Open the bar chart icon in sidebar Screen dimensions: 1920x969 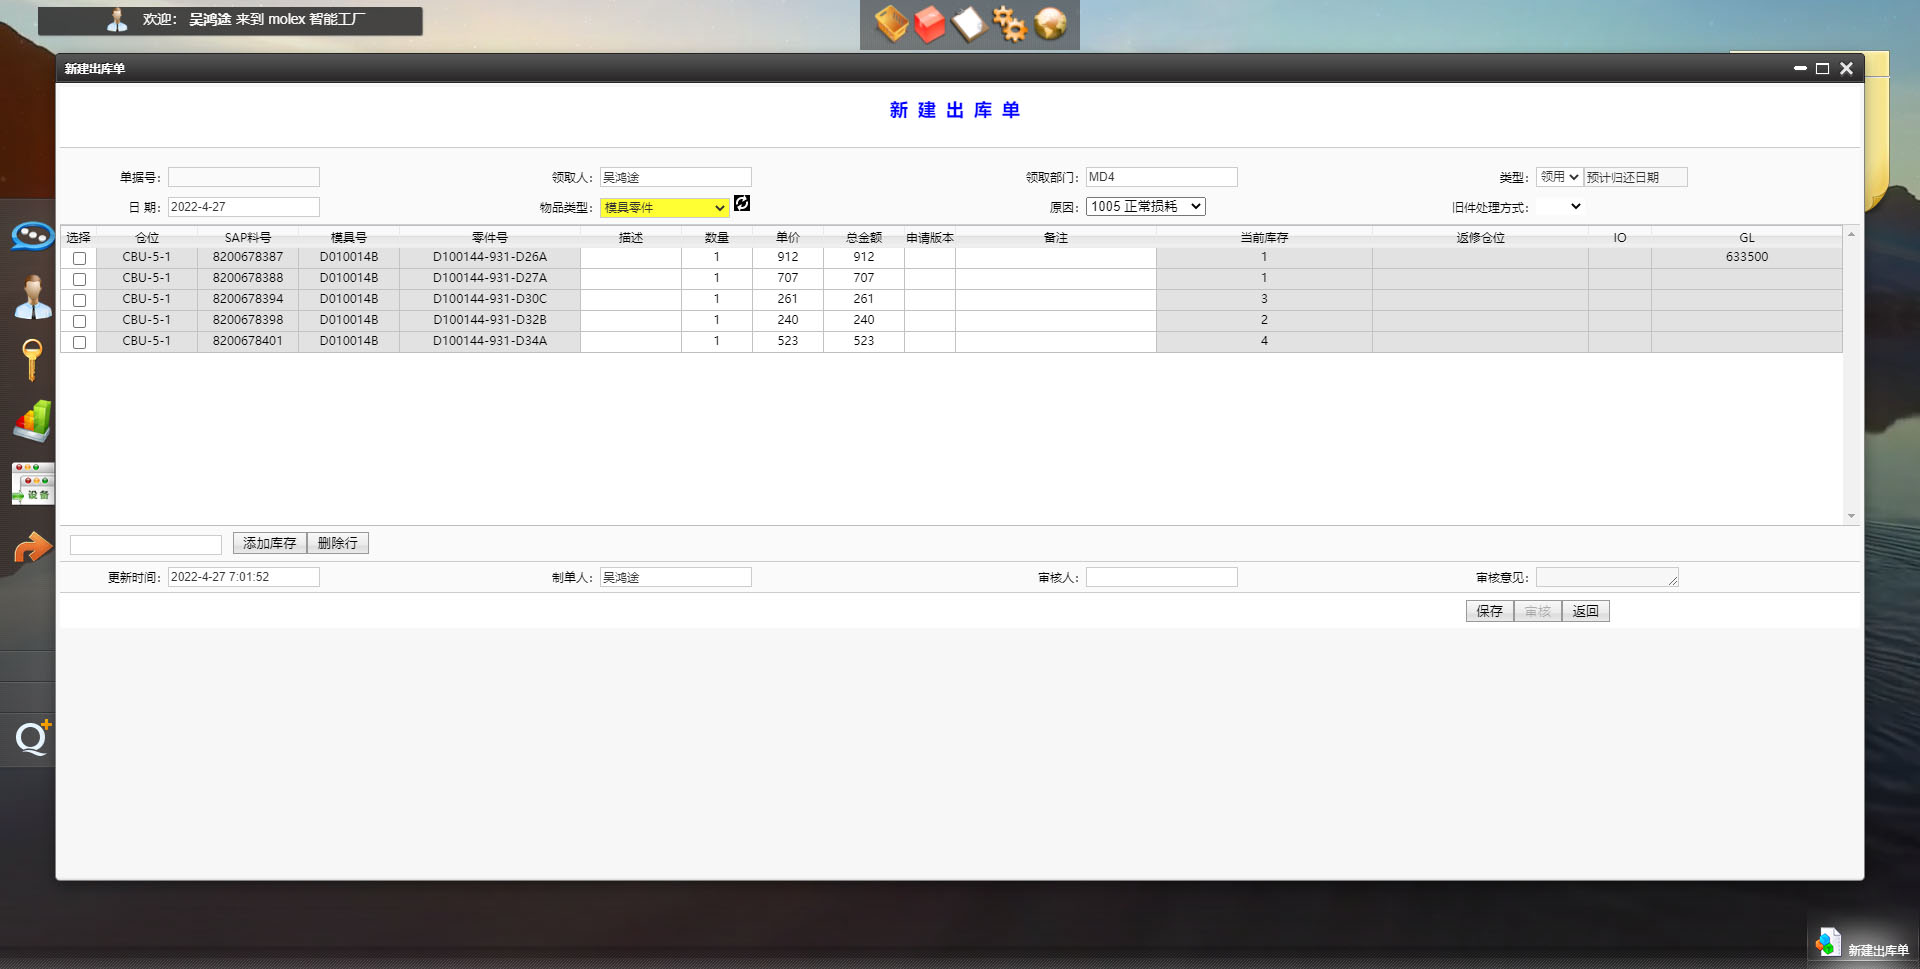32,421
